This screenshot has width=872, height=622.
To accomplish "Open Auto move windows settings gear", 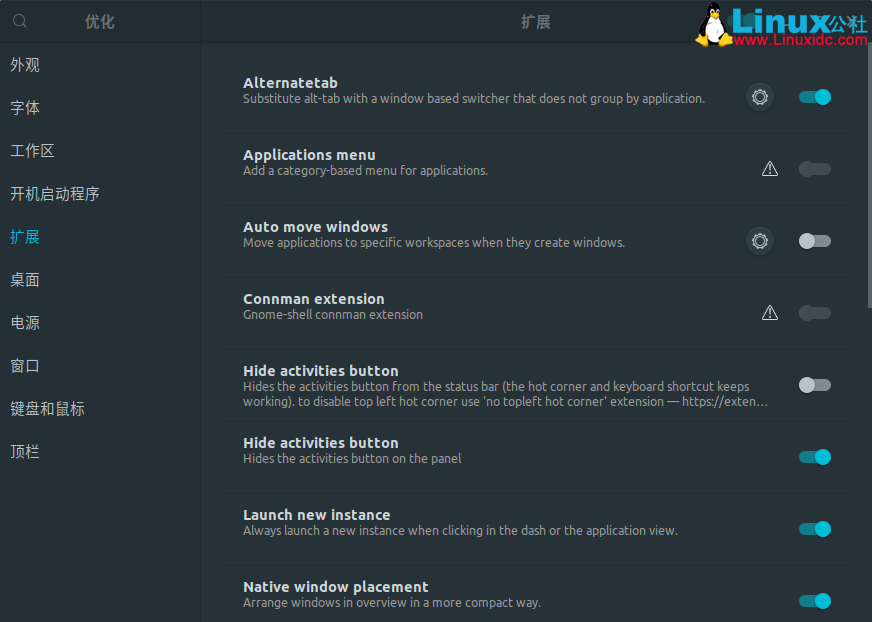I will (759, 241).
